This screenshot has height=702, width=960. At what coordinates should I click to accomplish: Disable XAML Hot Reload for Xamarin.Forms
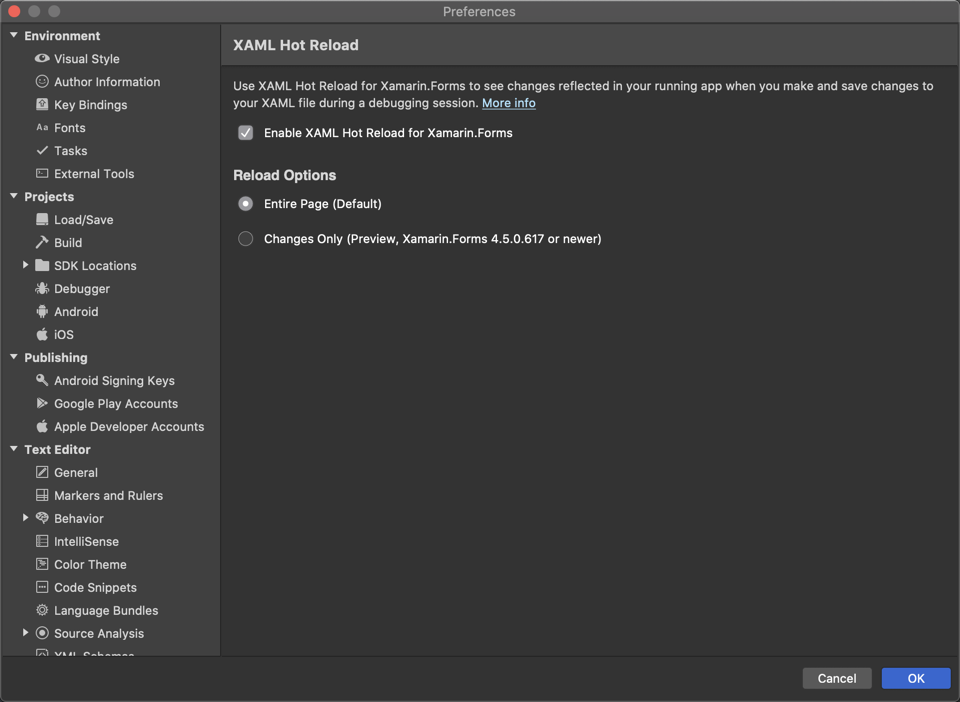point(245,132)
